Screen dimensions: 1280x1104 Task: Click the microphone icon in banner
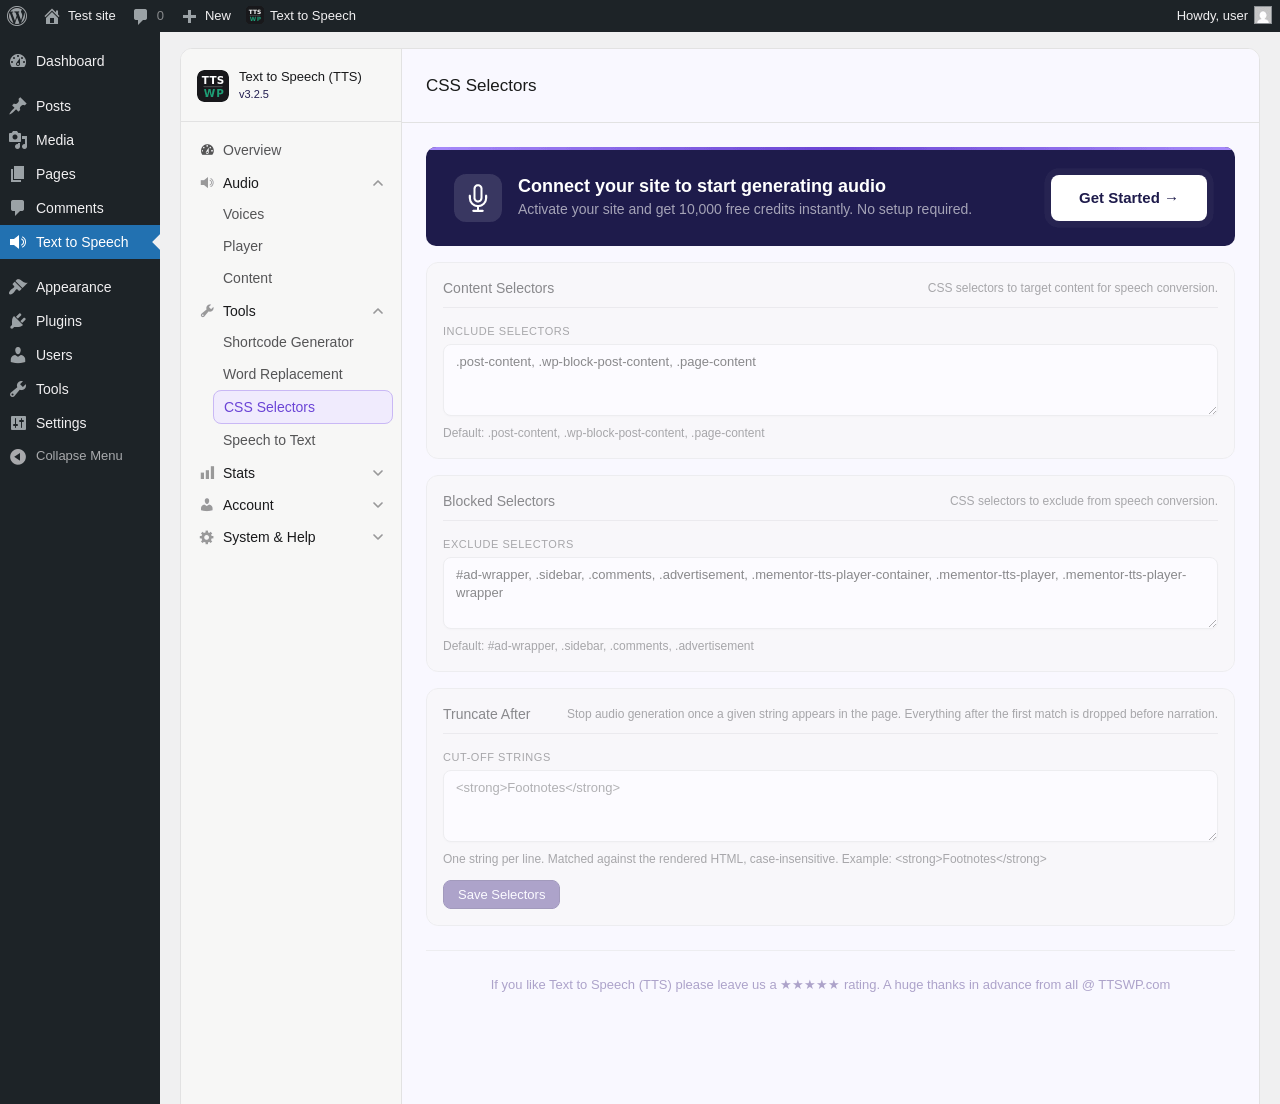[478, 198]
